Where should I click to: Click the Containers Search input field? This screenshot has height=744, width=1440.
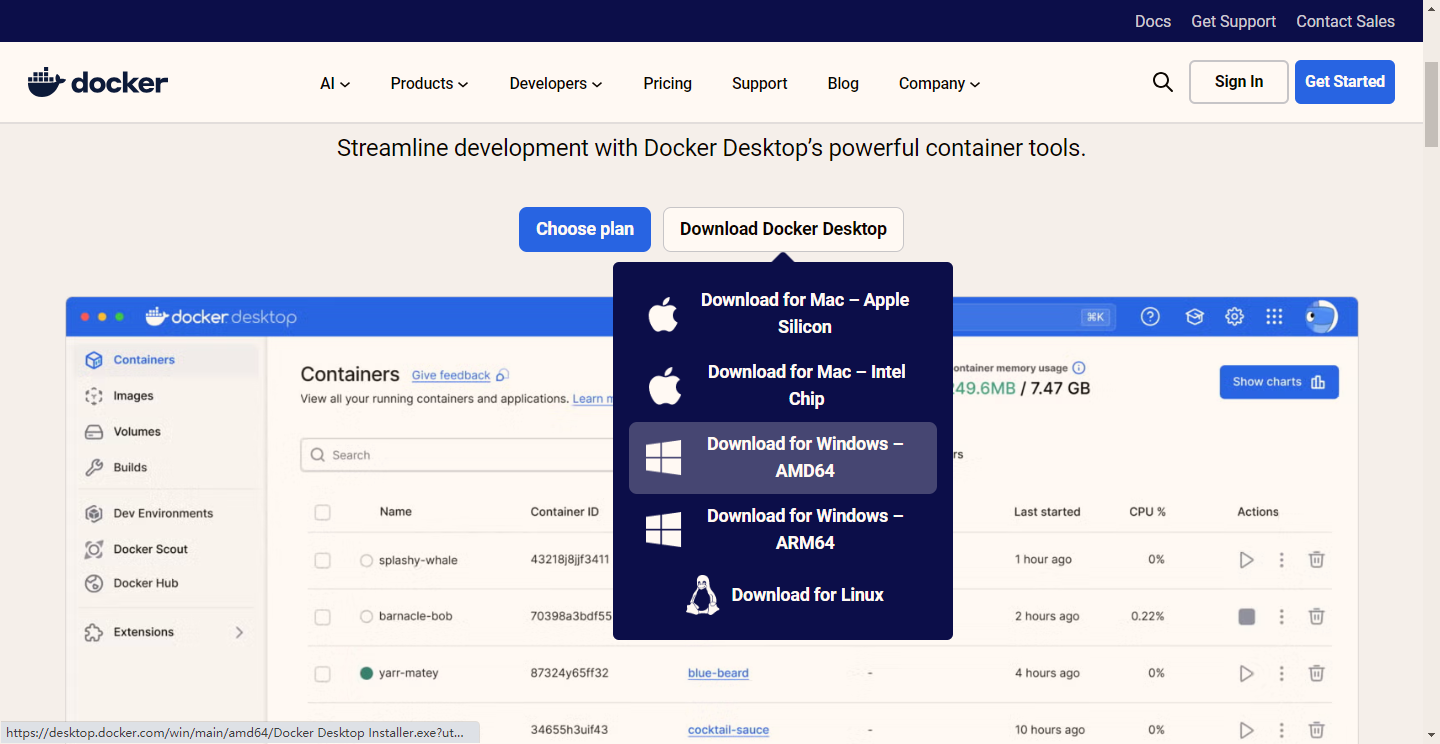pos(456,455)
